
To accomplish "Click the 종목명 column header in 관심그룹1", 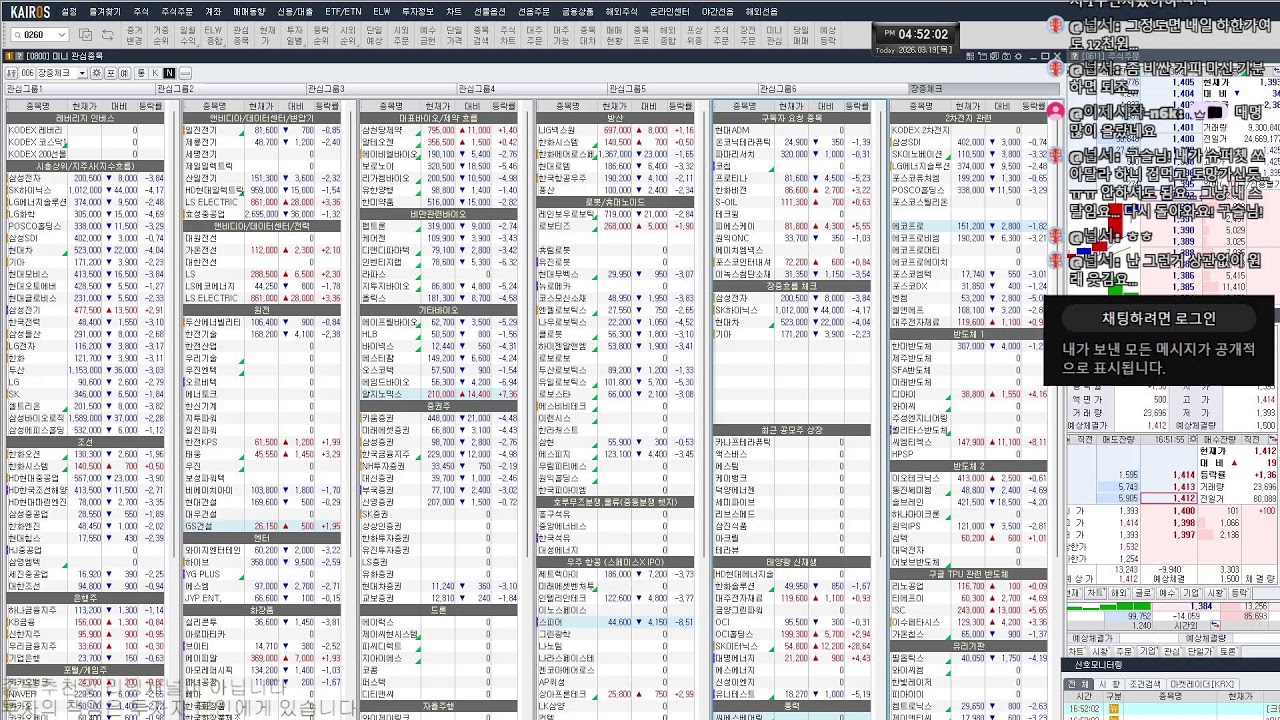I will point(37,105).
